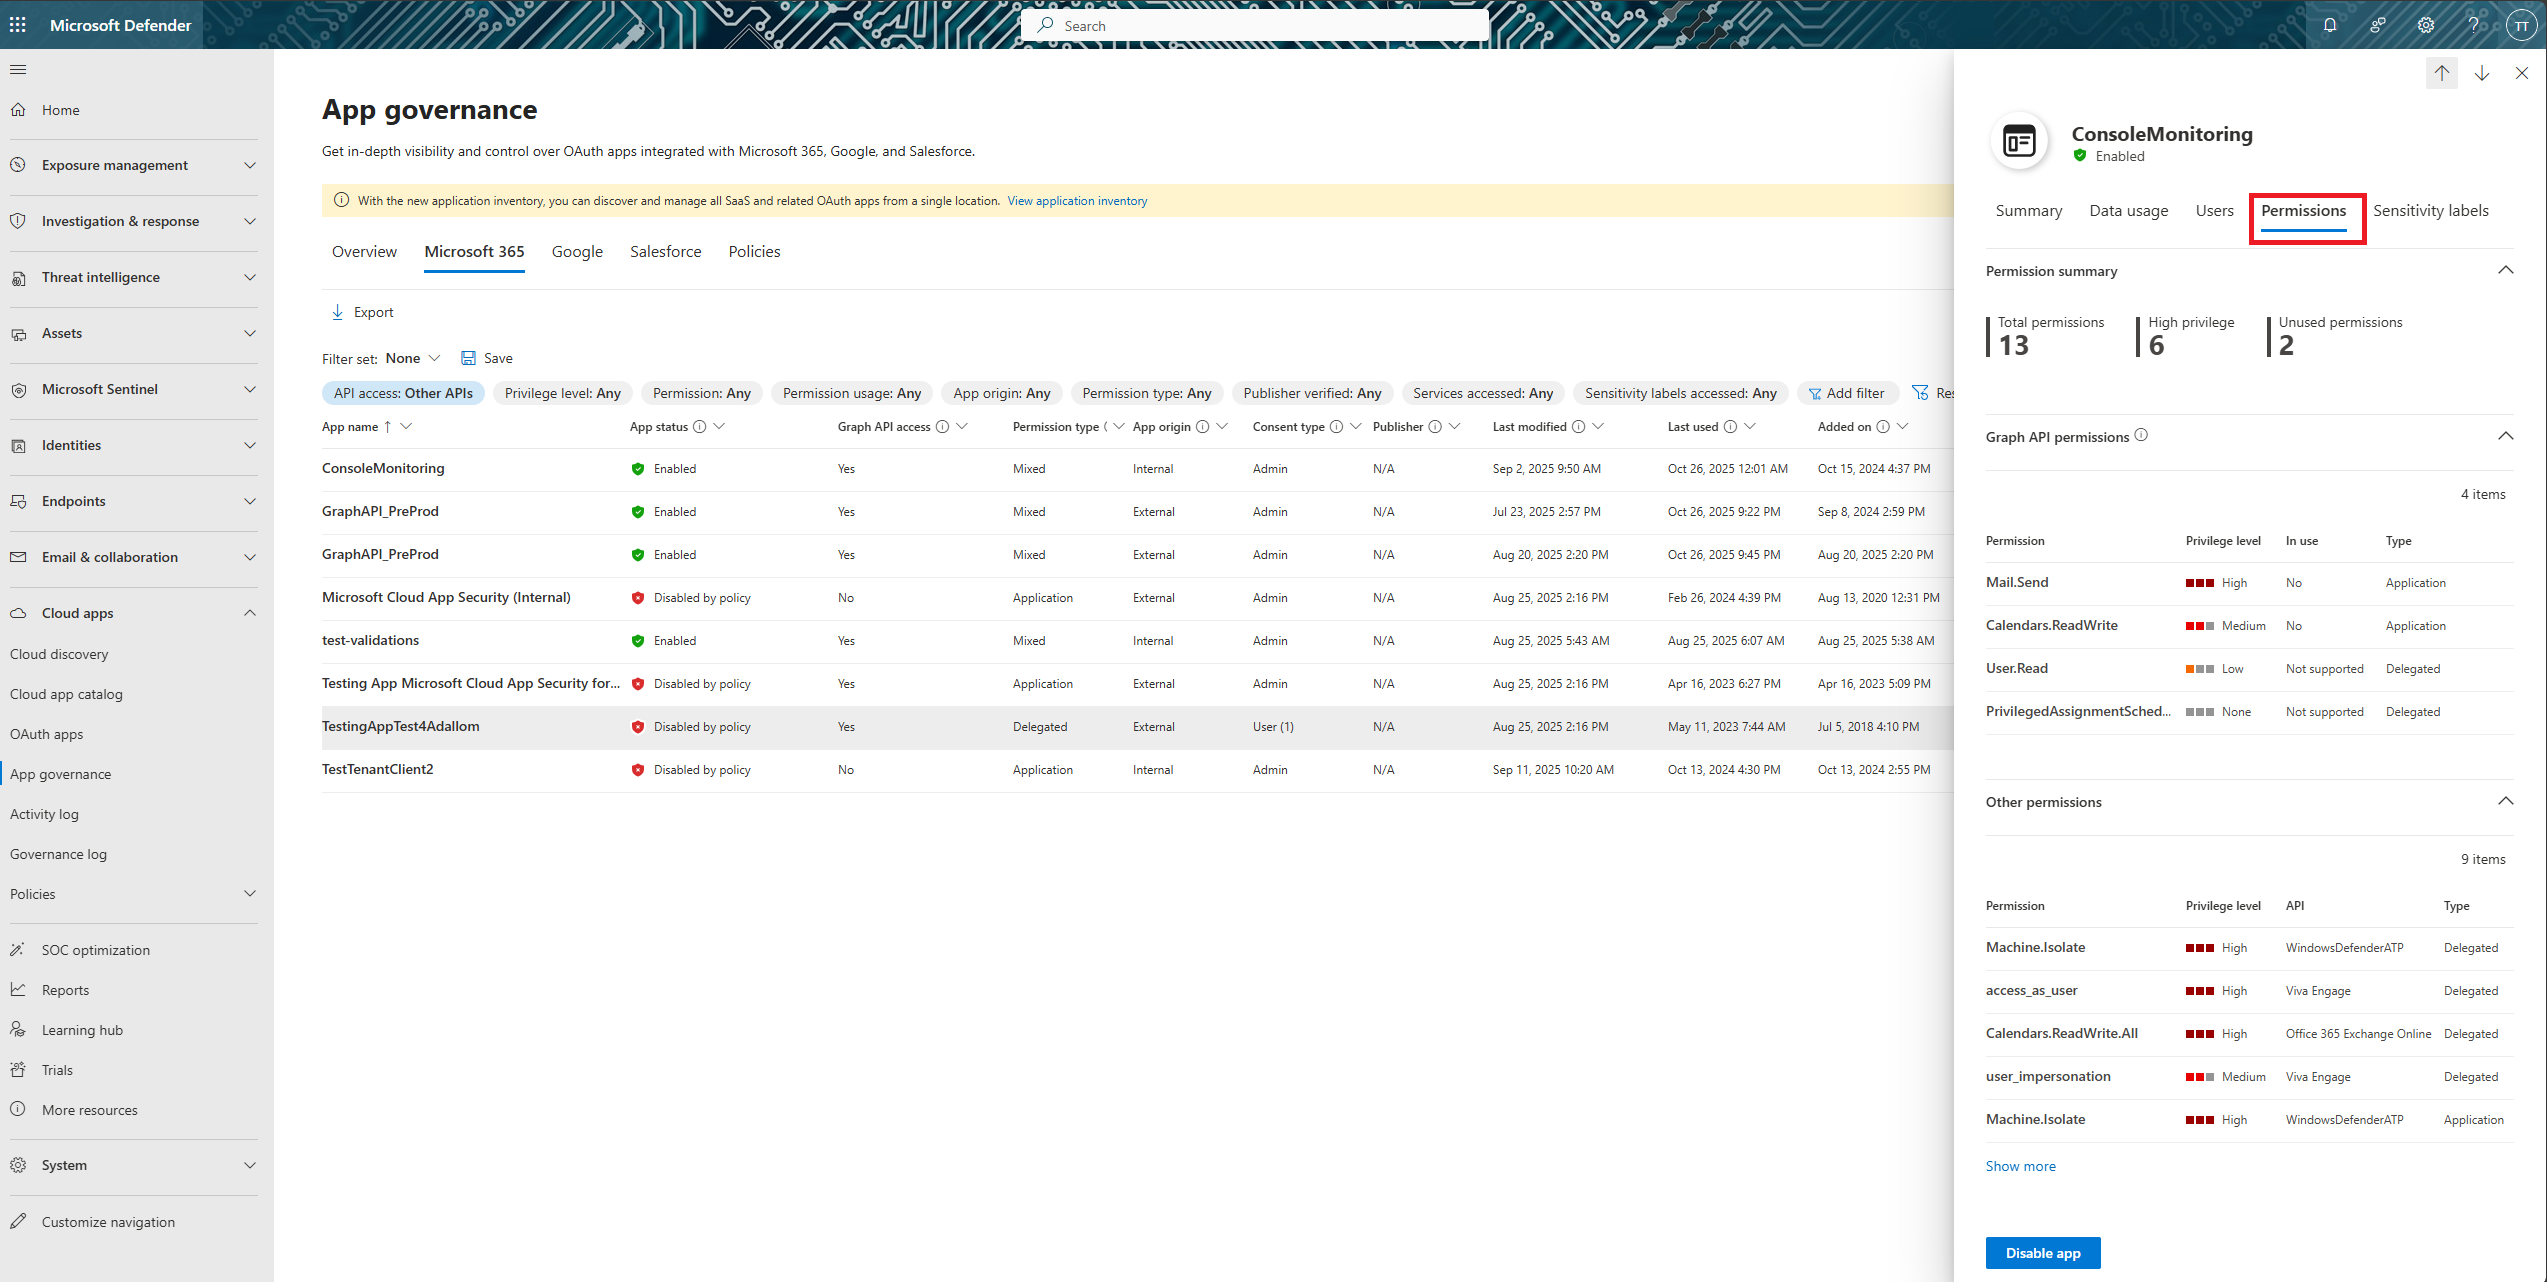Click the App status column info icon
The image size is (2547, 1282).
(700, 427)
